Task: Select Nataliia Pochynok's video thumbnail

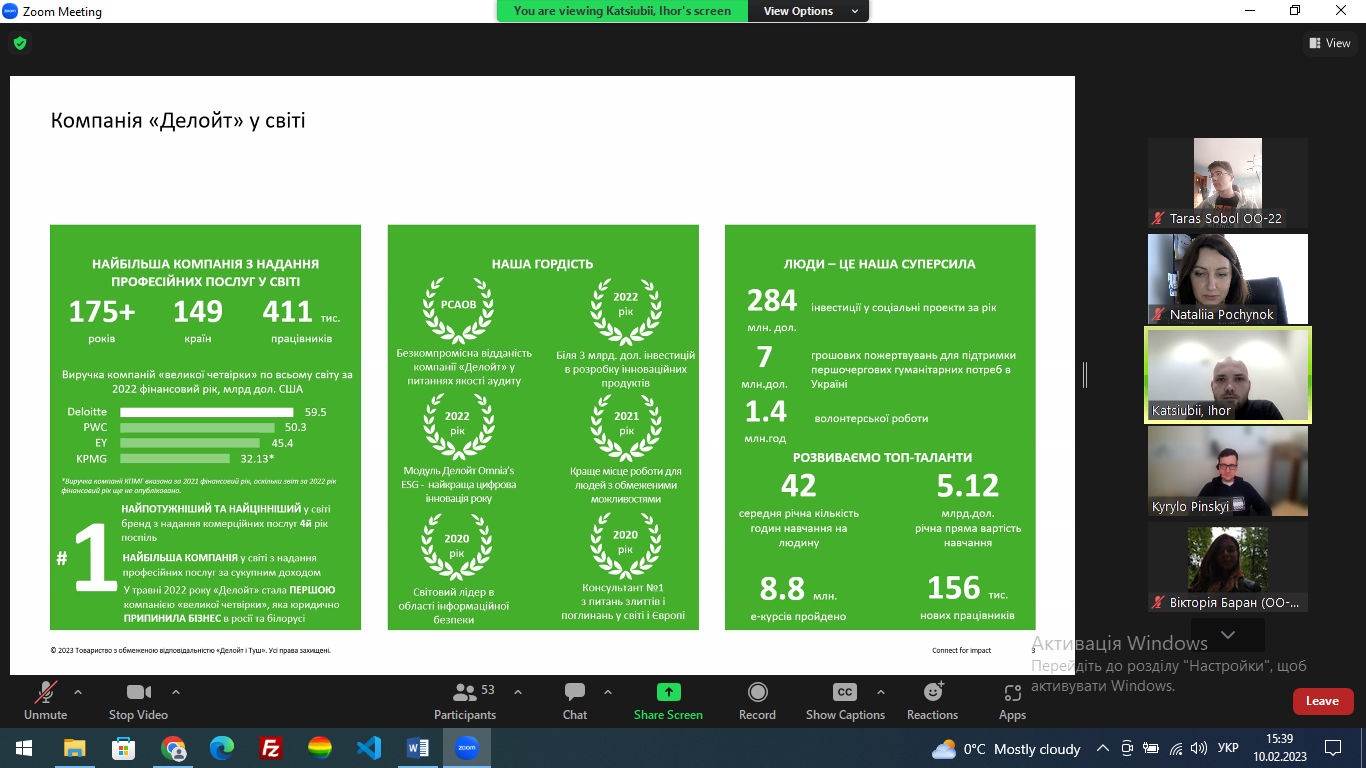Action: pos(1228,279)
